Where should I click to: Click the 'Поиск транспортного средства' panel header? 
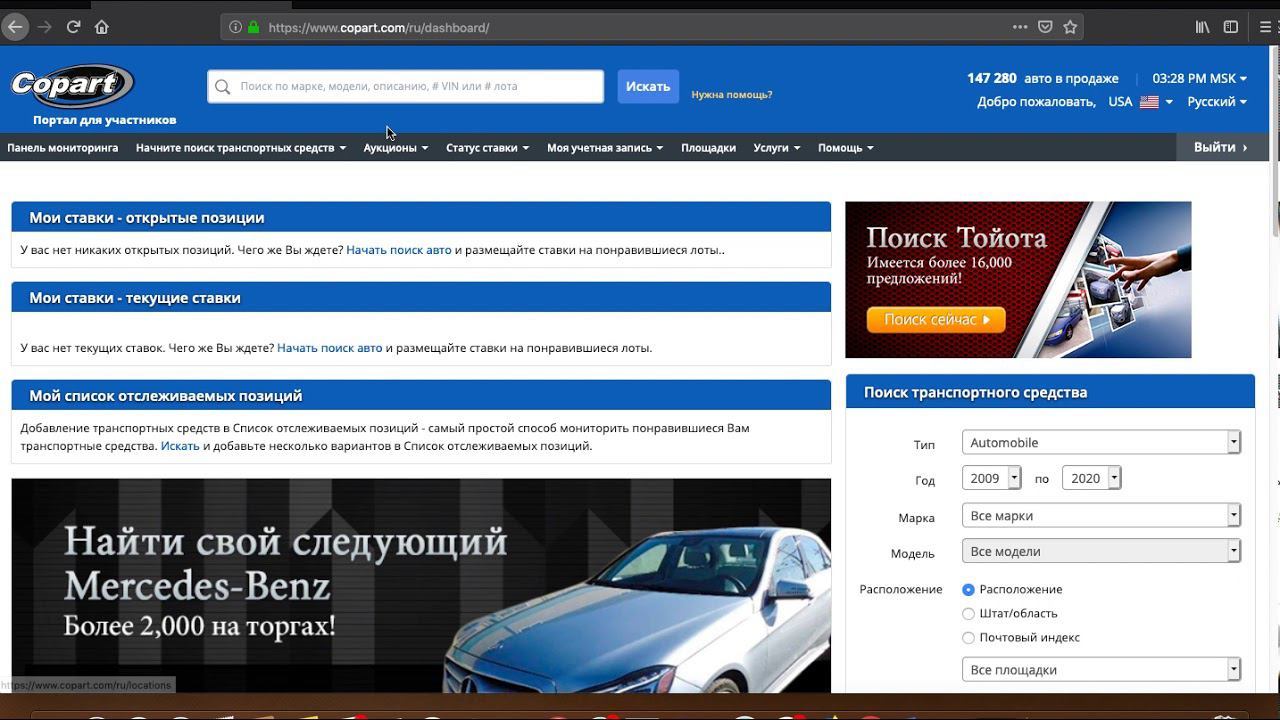[x=1050, y=392]
